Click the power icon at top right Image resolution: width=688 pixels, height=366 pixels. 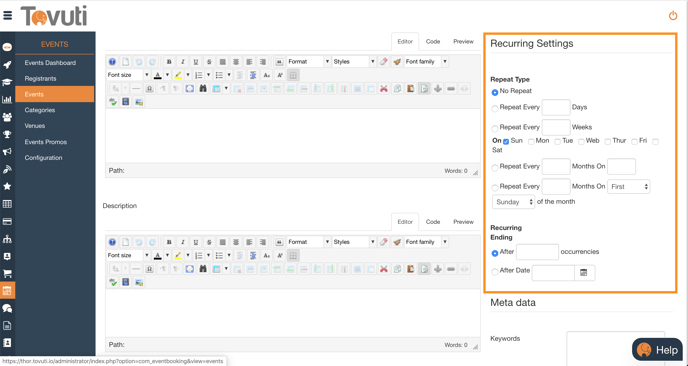click(673, 16)
